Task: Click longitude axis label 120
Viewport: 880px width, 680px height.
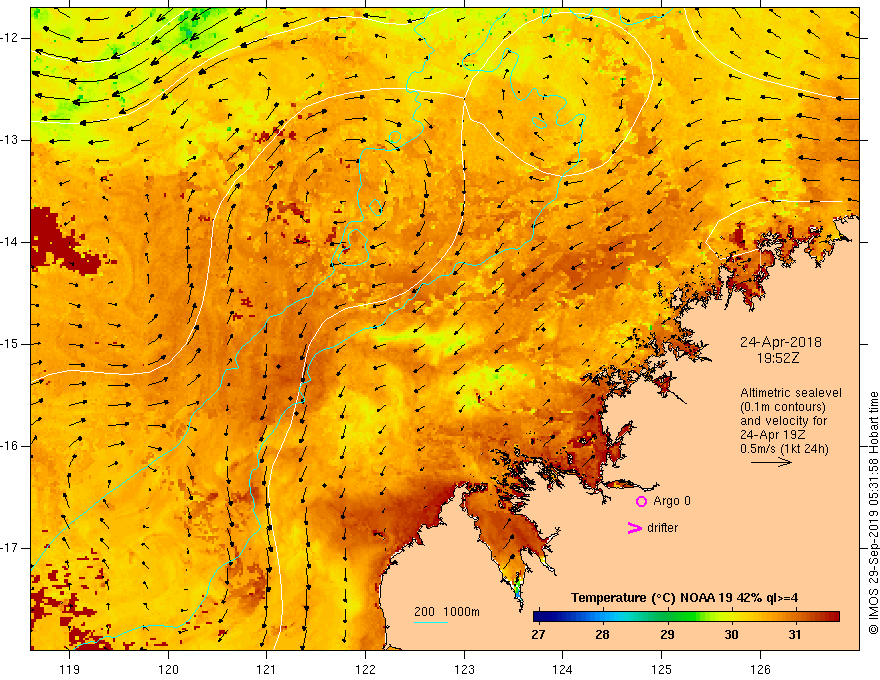Action: pos(168,669)
